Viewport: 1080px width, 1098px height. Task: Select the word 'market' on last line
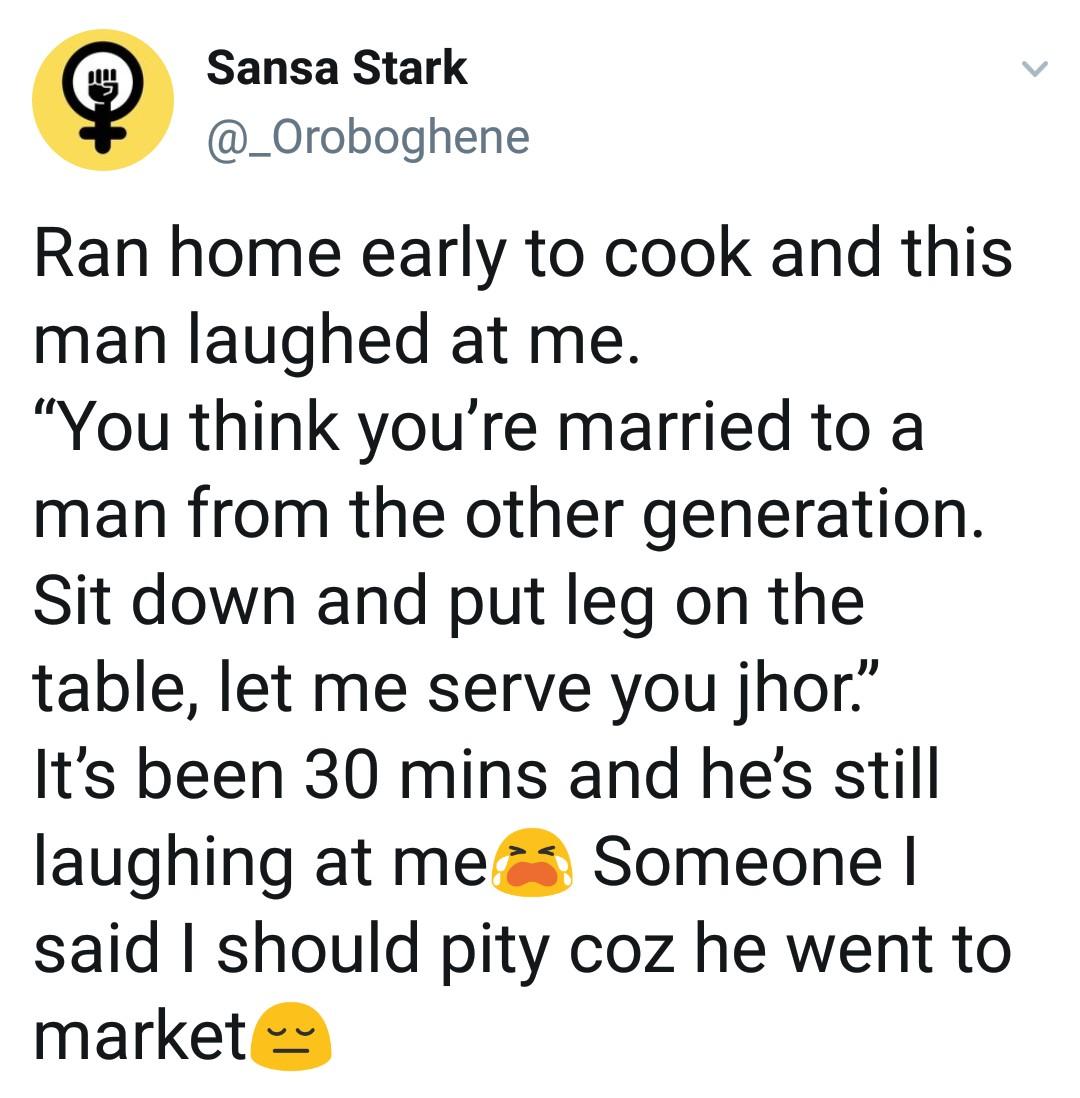[x=140, y=1036]
